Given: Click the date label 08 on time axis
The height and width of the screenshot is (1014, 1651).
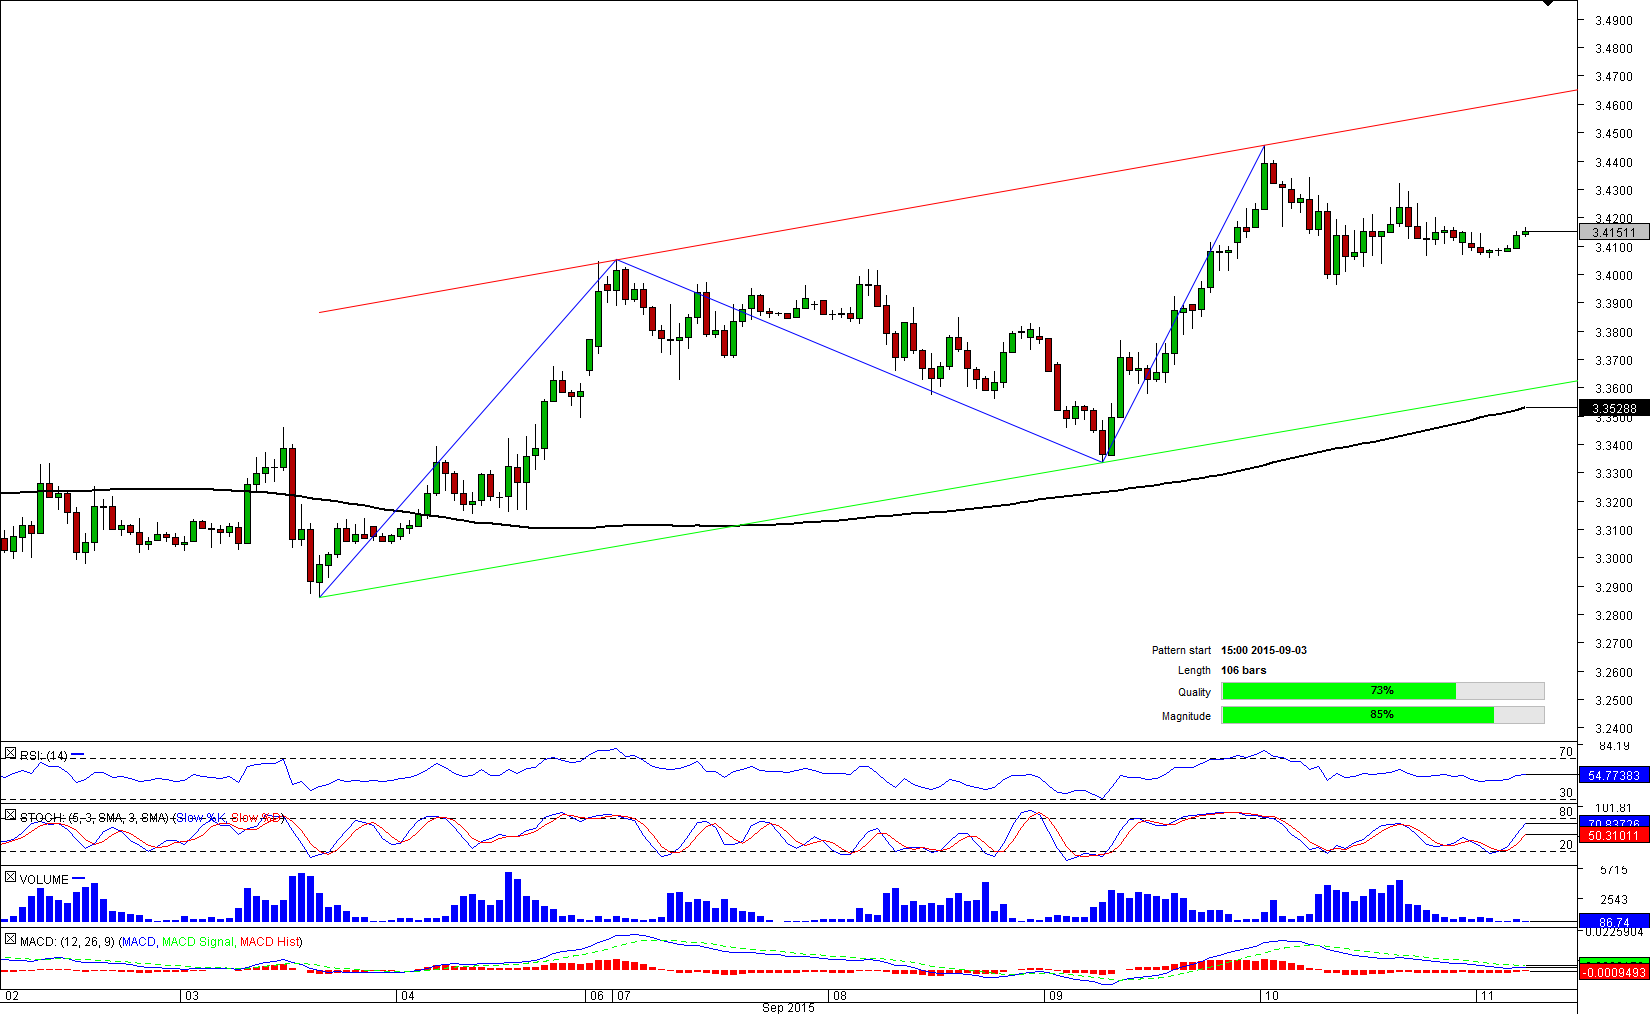Looking at the screenshot, I should tap(840, 996).
